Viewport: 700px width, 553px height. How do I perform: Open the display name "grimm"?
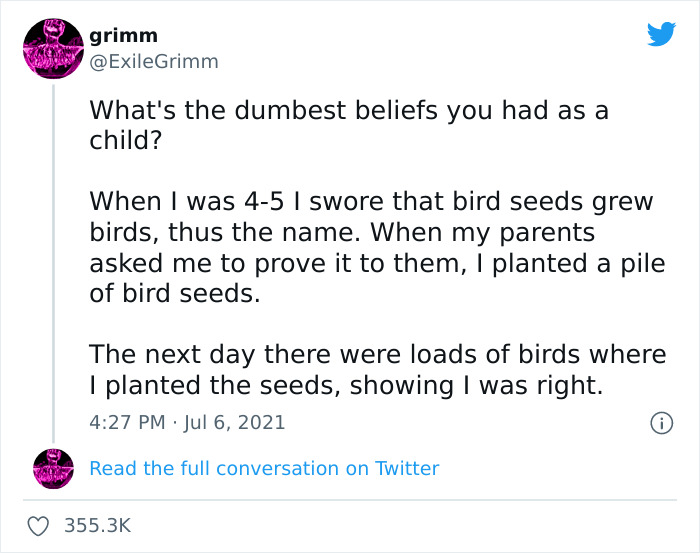tap(123, 36)
